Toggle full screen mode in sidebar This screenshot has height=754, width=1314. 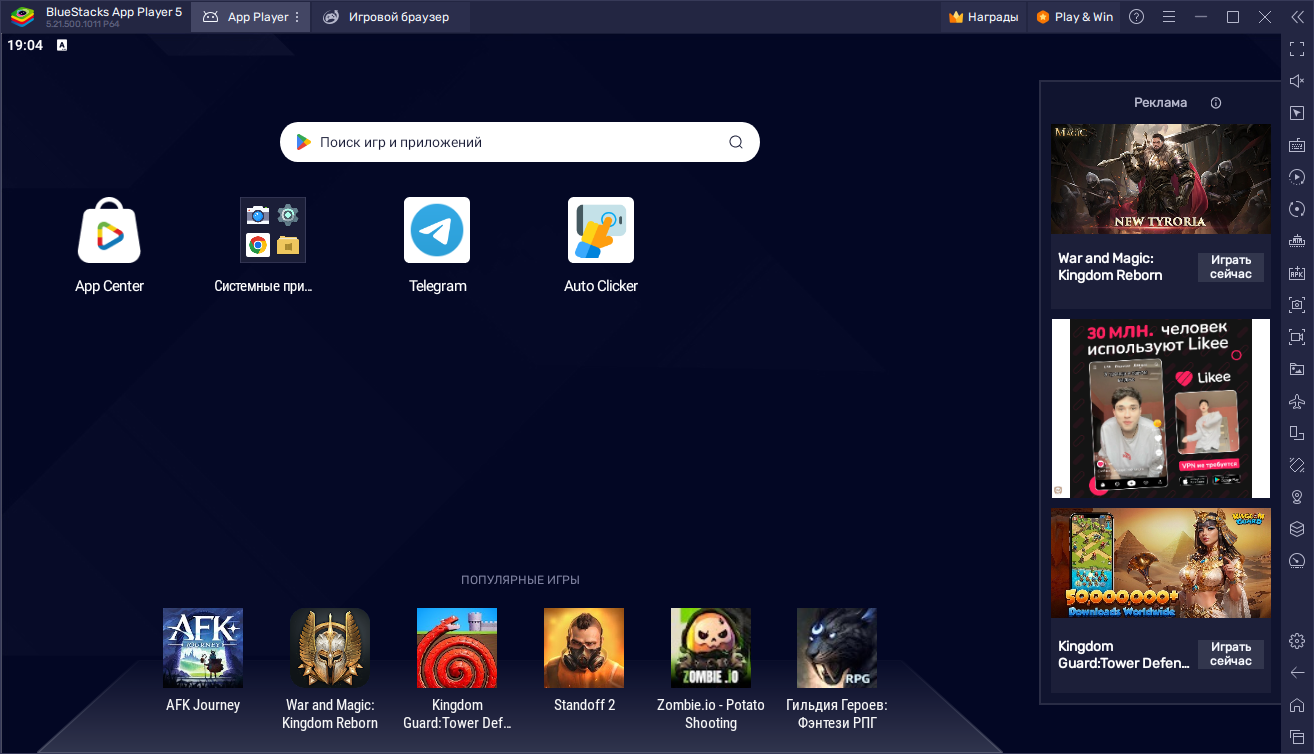click(x=1297, y=49)
